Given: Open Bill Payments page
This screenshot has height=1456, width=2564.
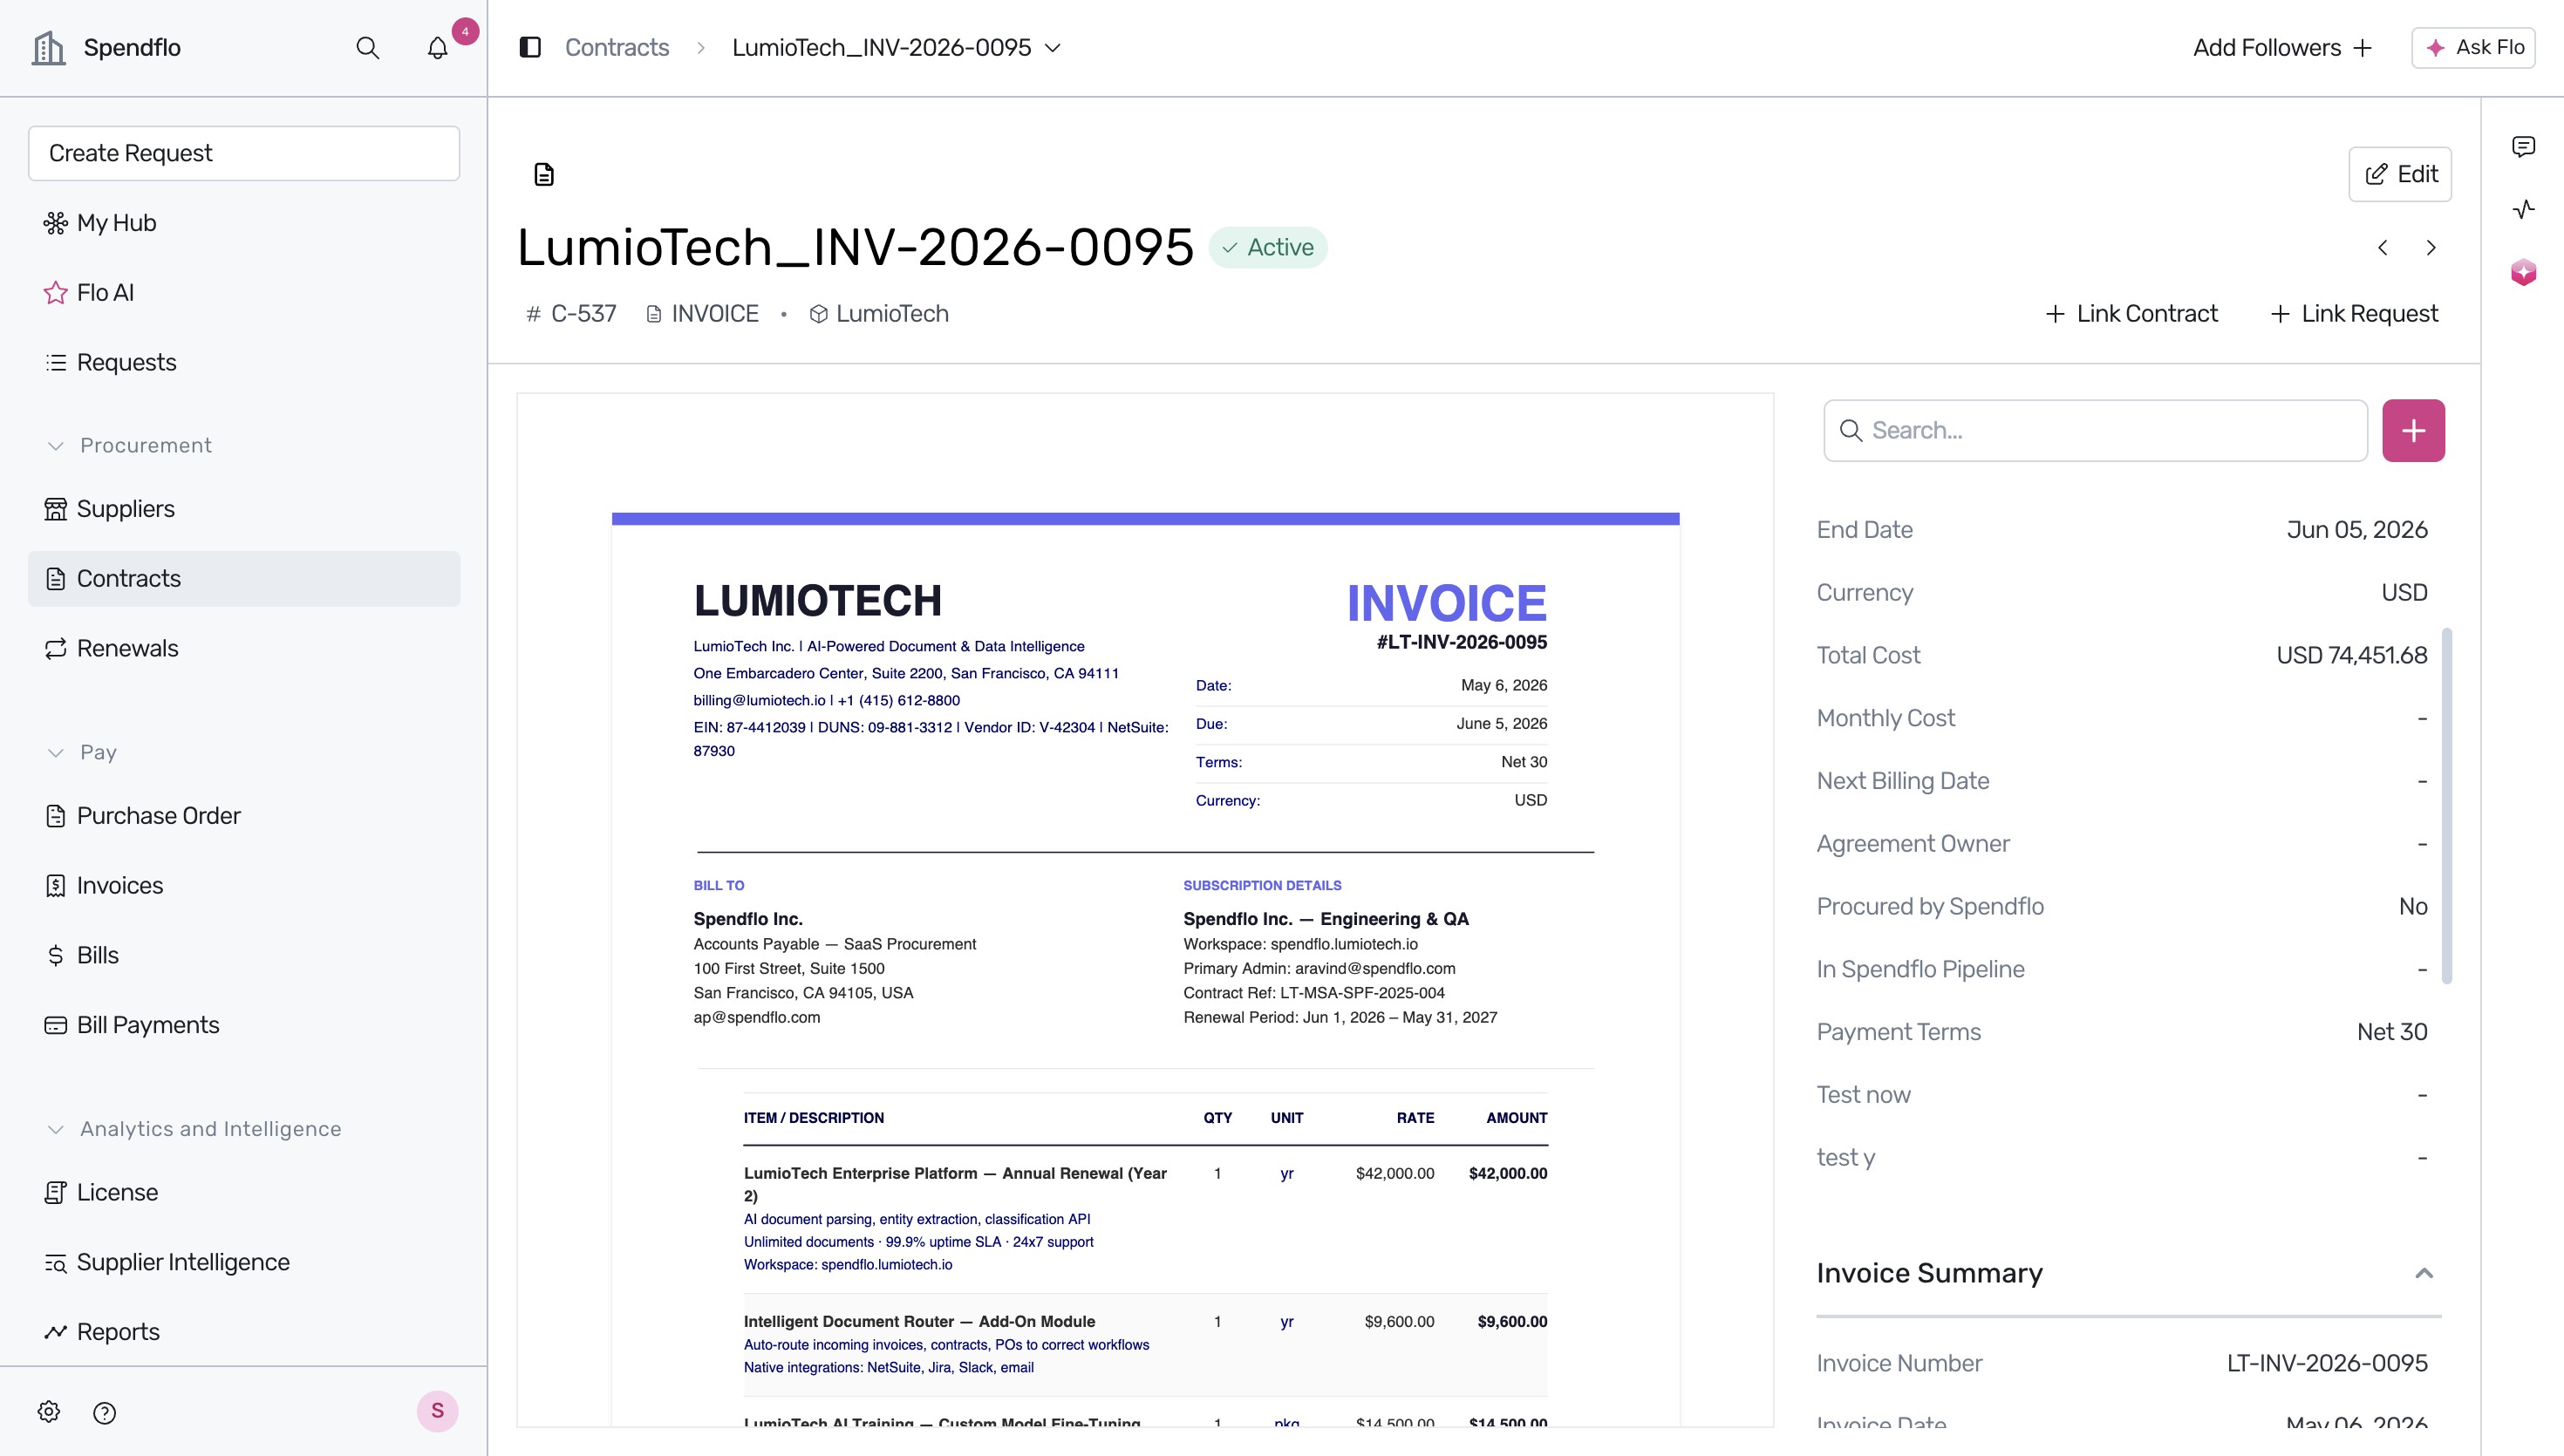Looking at the screenshot, I should click(x=244, y=1025).
